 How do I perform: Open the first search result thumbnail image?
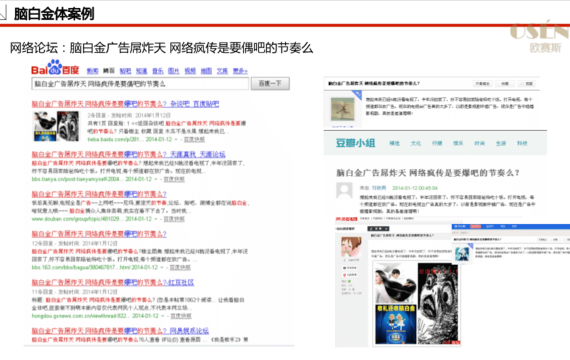click(56, 127)
